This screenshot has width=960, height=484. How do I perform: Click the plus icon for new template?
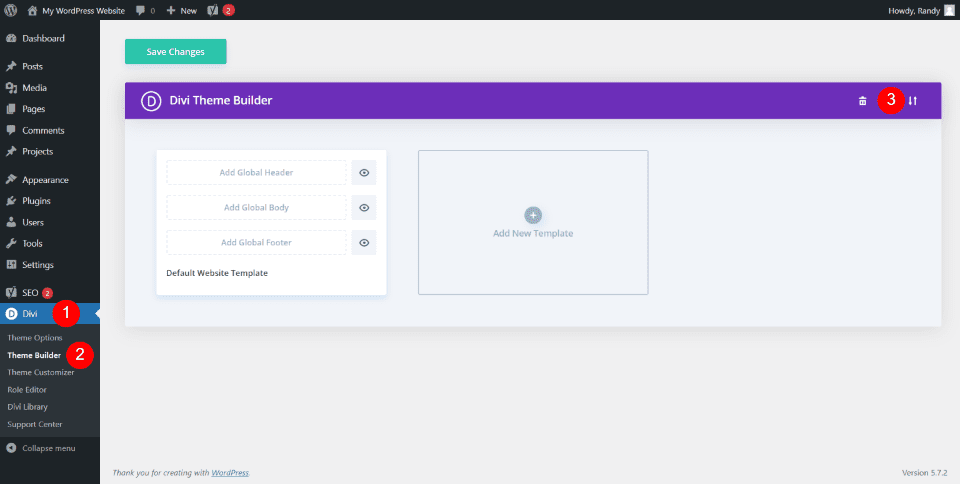[533, 215]
